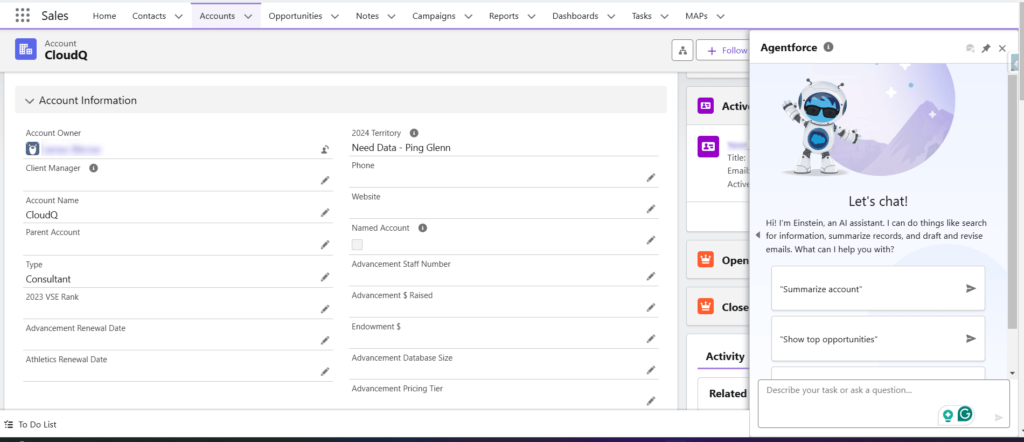Toggle the Named Account checkbox

357,244
